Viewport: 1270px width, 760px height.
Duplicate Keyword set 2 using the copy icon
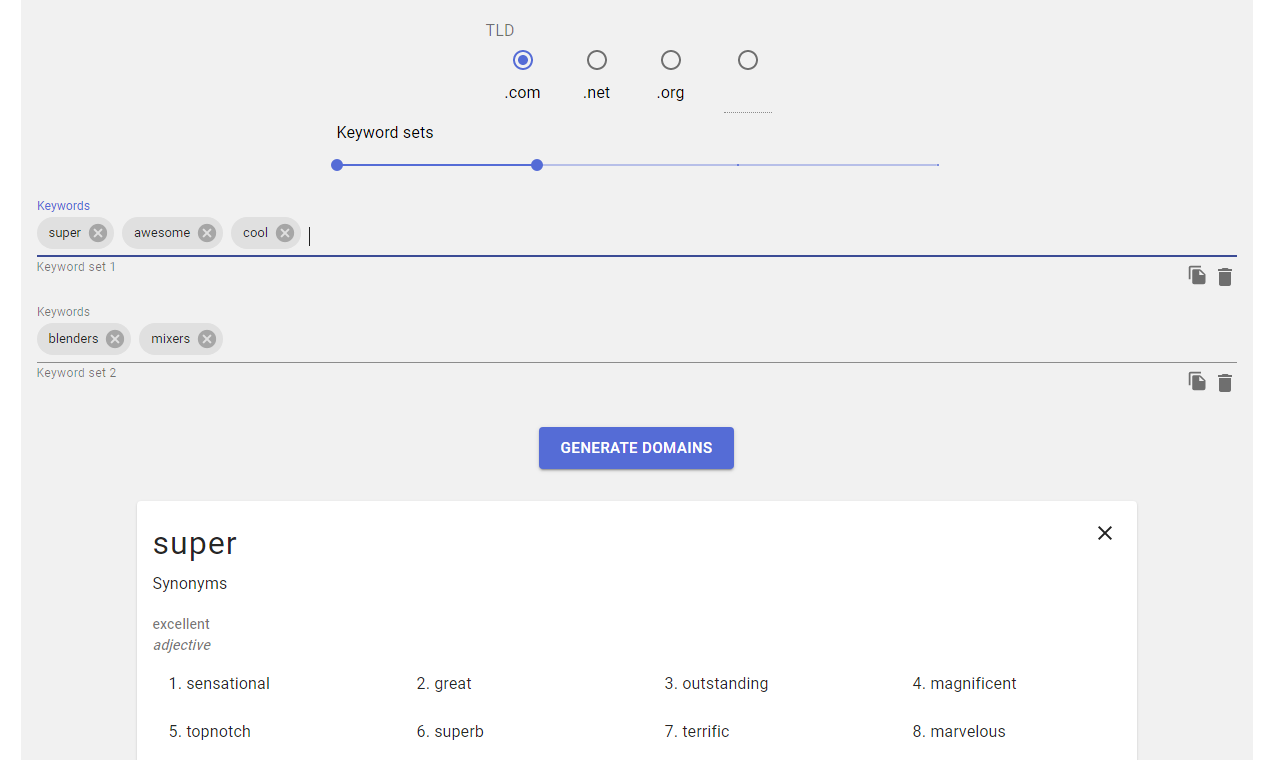(1197, 381)
